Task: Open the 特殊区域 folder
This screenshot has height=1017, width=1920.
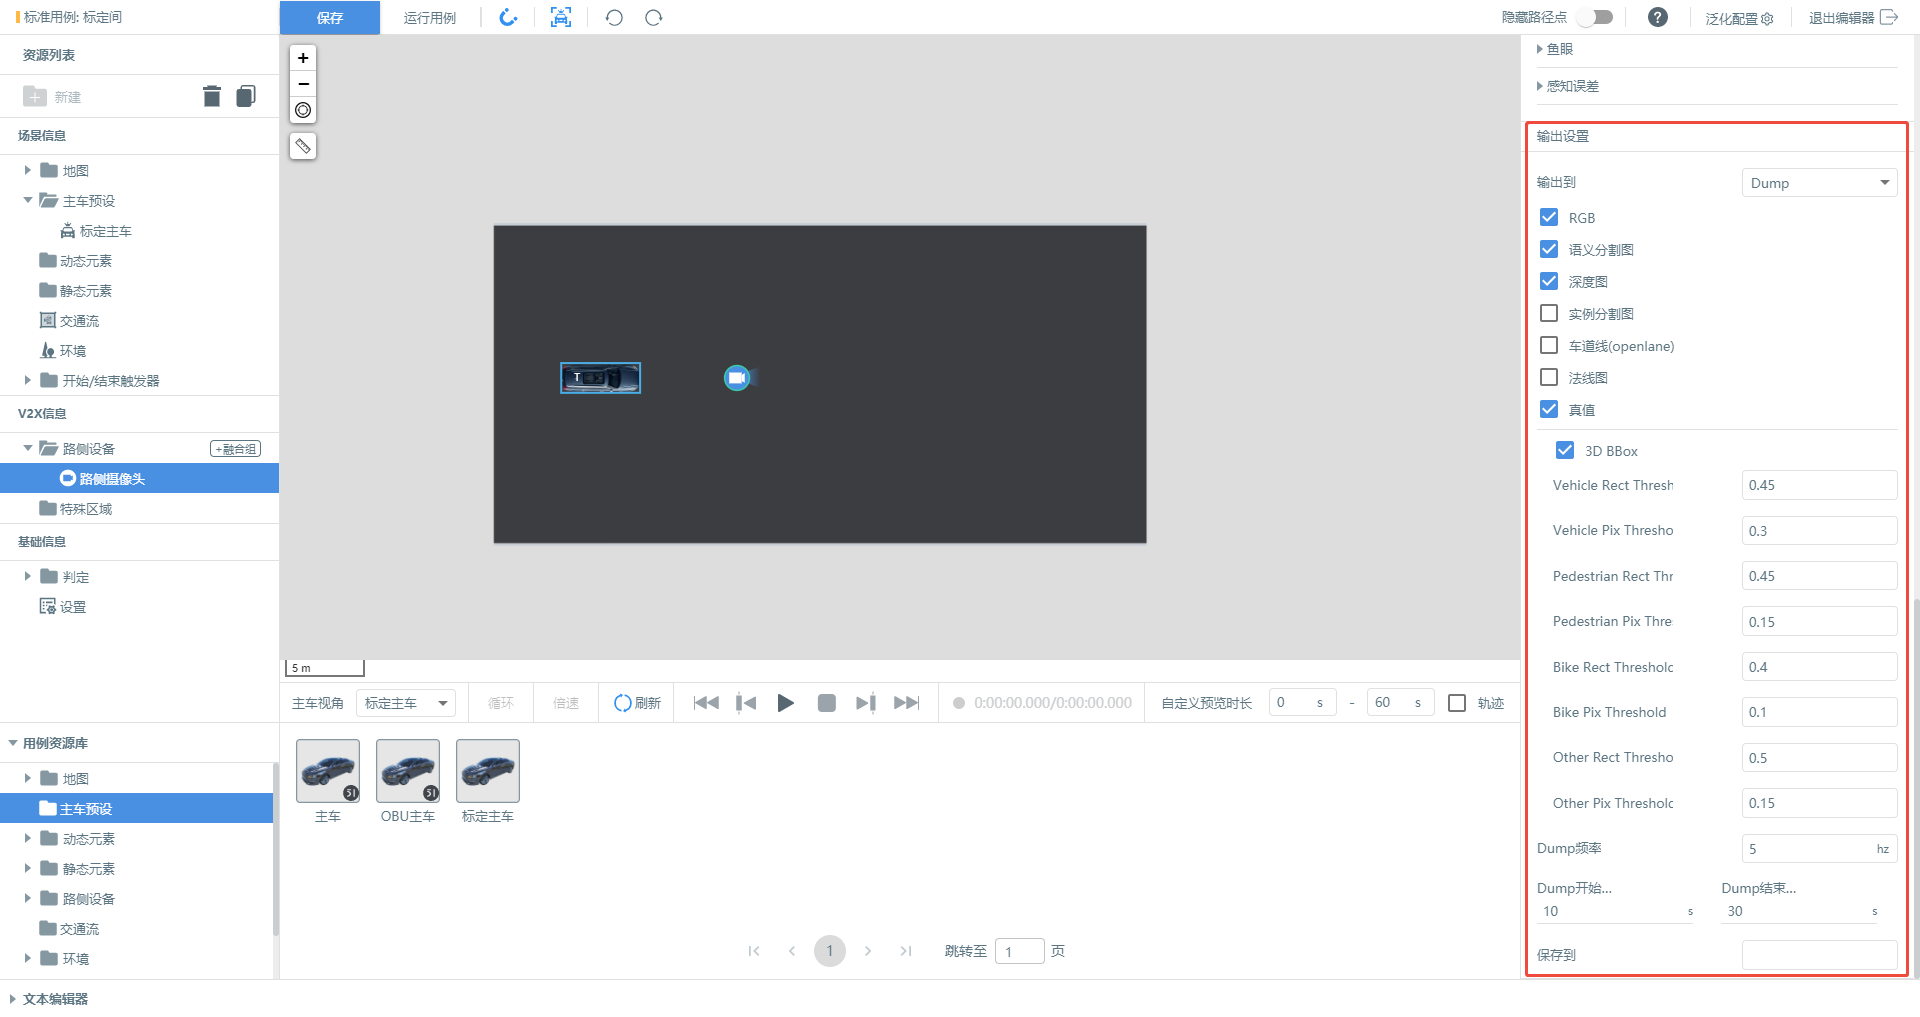Action: [76, 509]
